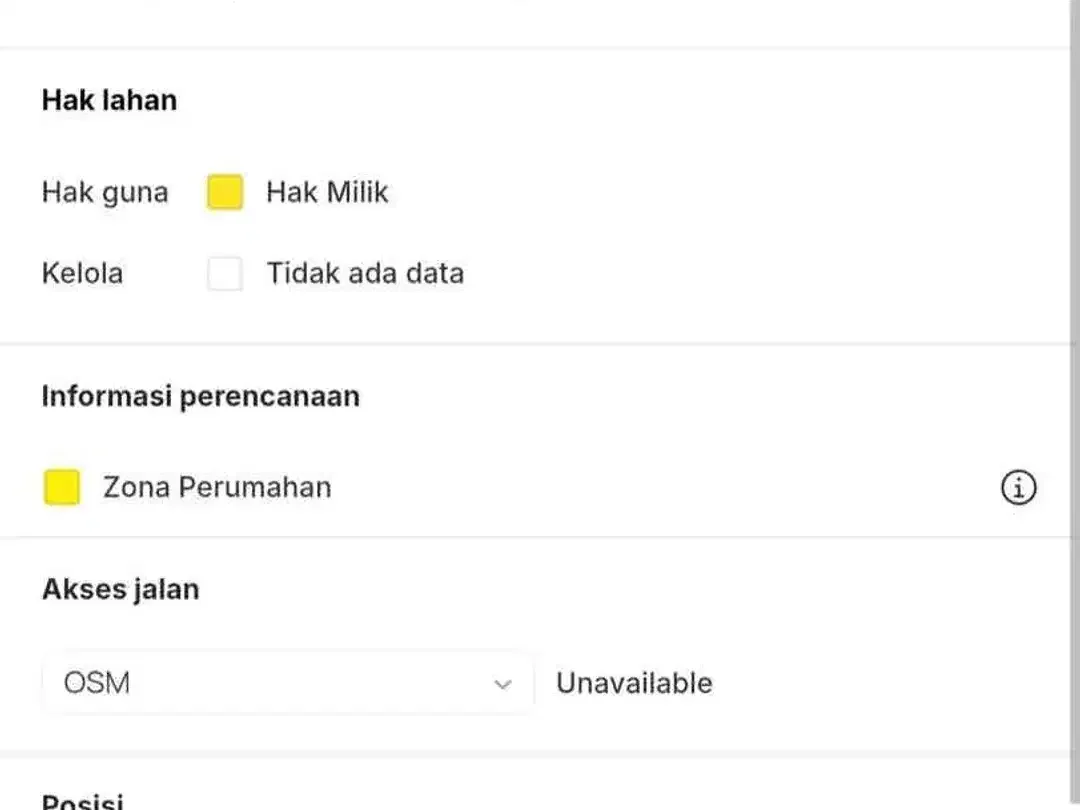The width and height of the screenshot is (1080, 810).
Task: Click the yellow Zona Perumahan swatch
Action: [x=62, y=488]
